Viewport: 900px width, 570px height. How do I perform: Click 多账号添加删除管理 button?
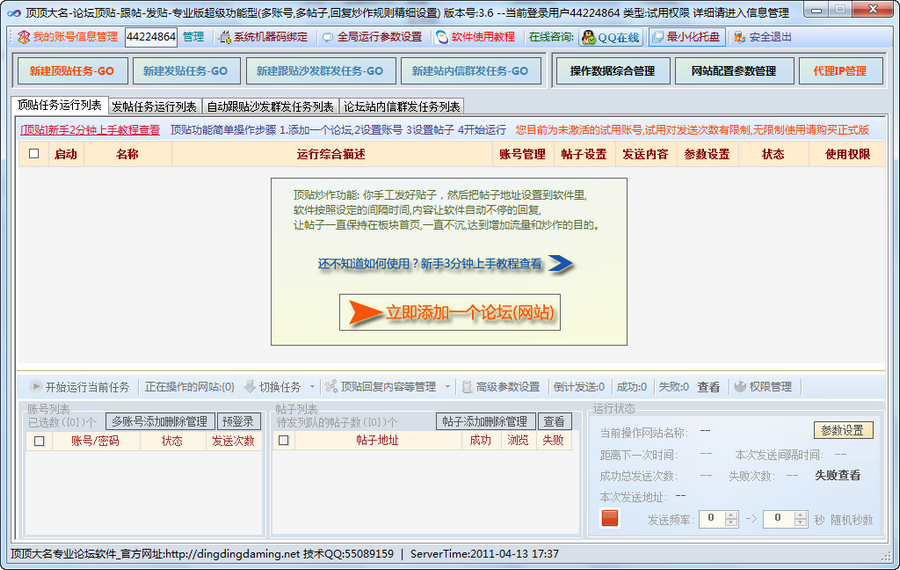(160, 422)
